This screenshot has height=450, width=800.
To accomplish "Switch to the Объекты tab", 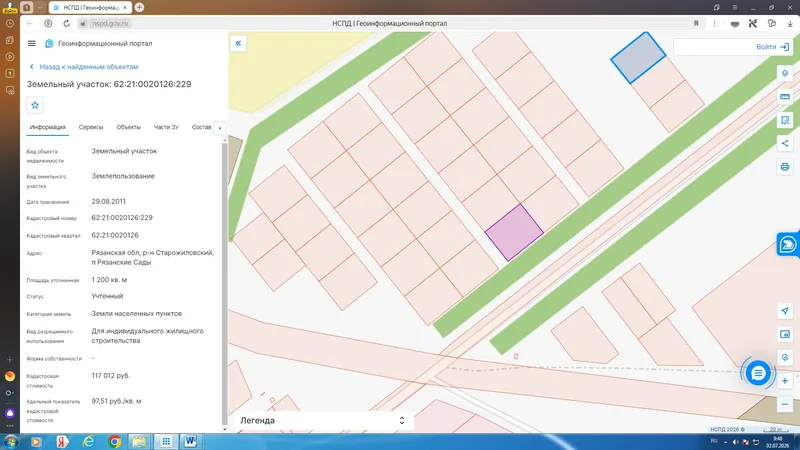I will (x=129, y=127).
